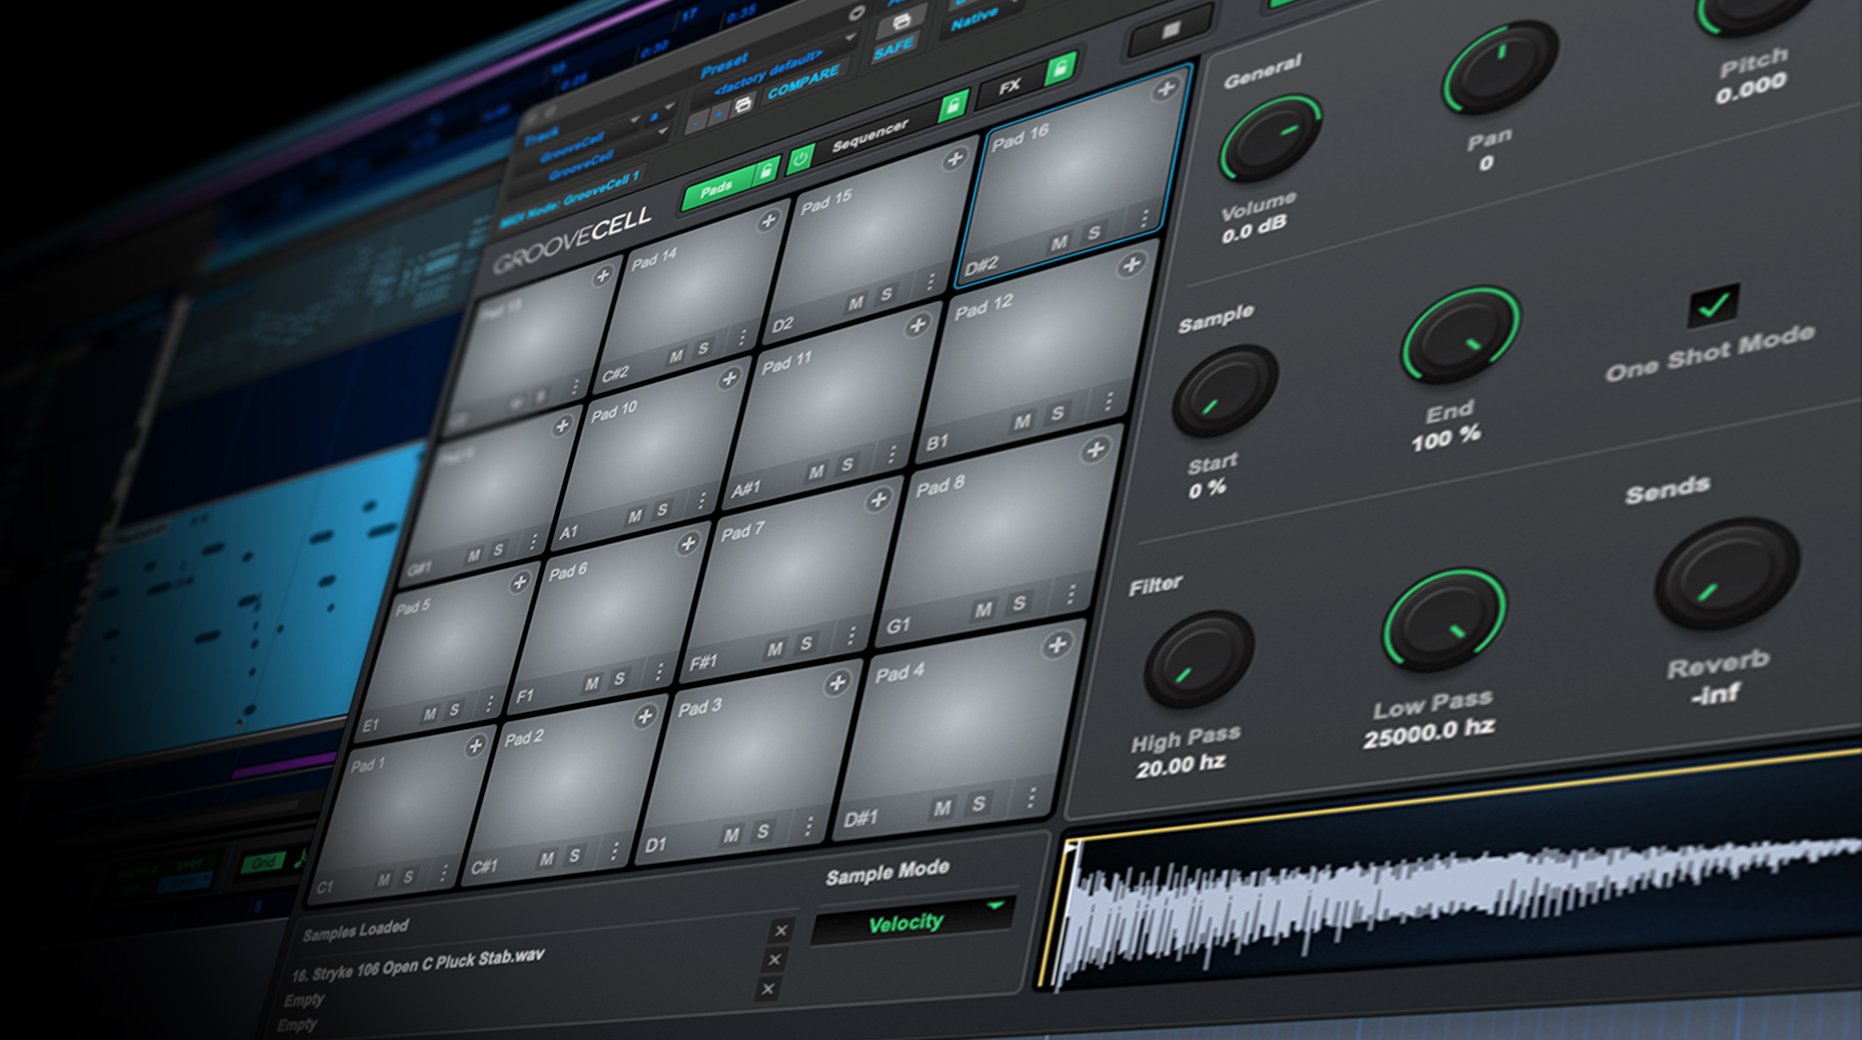Add a sample to Pad 16
Screen dimensions: 1862x1040
click(x=1166, y=89)
